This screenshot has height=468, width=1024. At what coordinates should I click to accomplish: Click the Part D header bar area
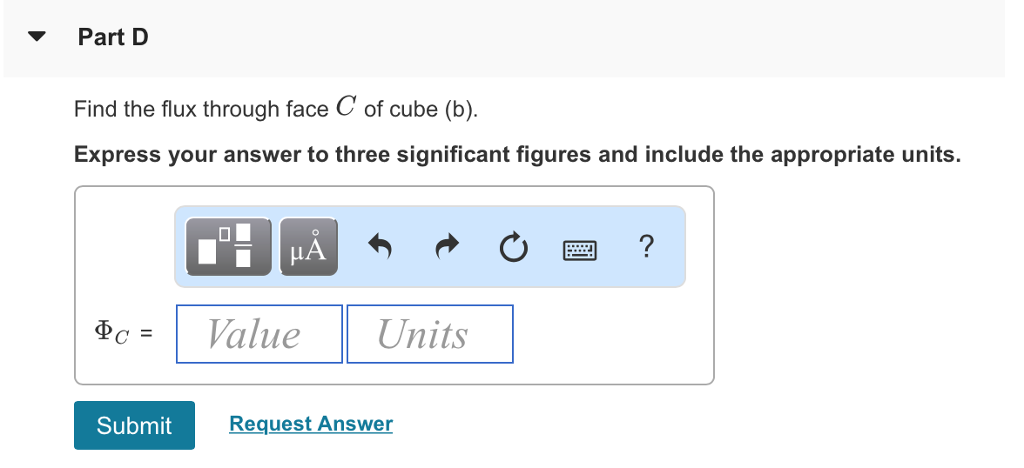point(504,38)
